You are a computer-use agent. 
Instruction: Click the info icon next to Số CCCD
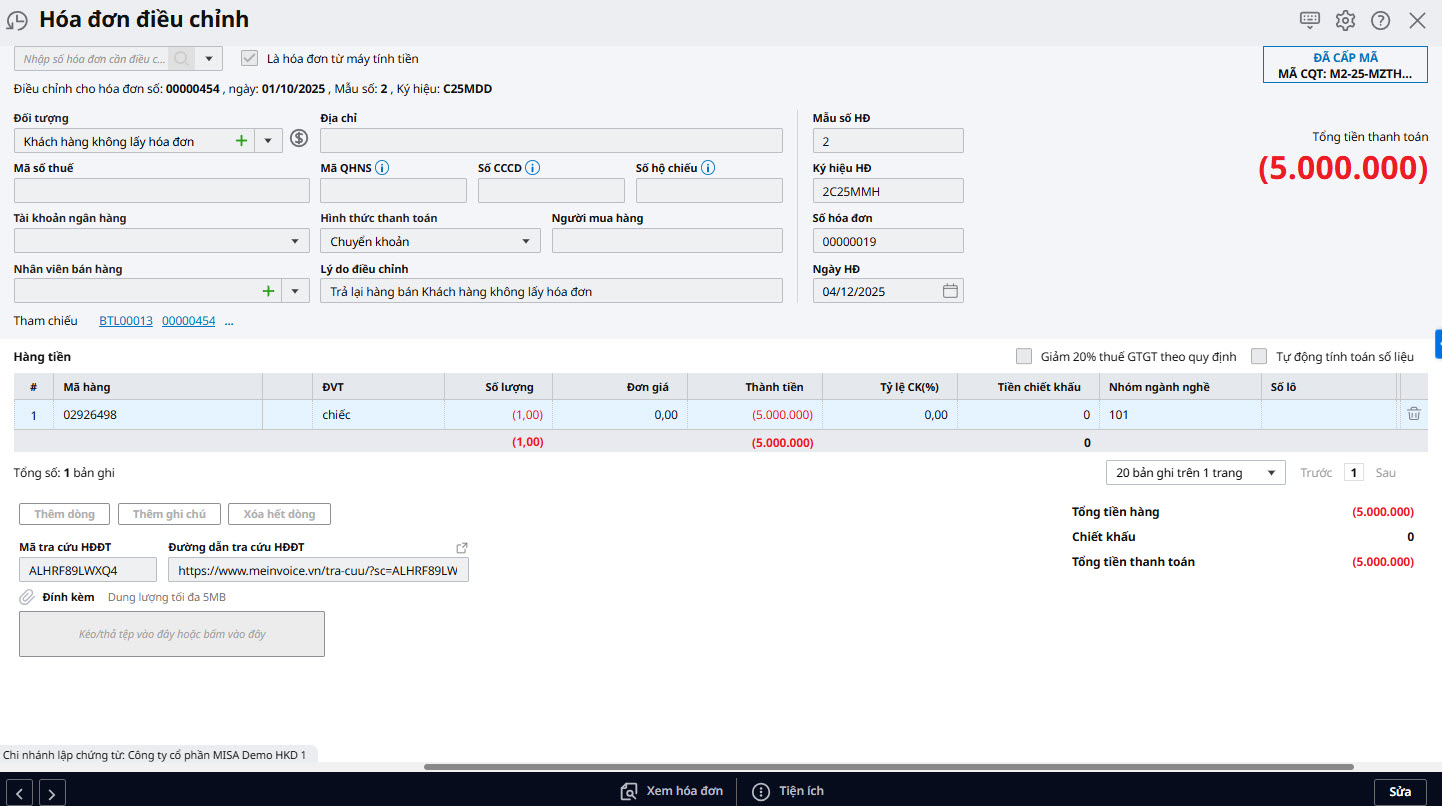[533, 168]
